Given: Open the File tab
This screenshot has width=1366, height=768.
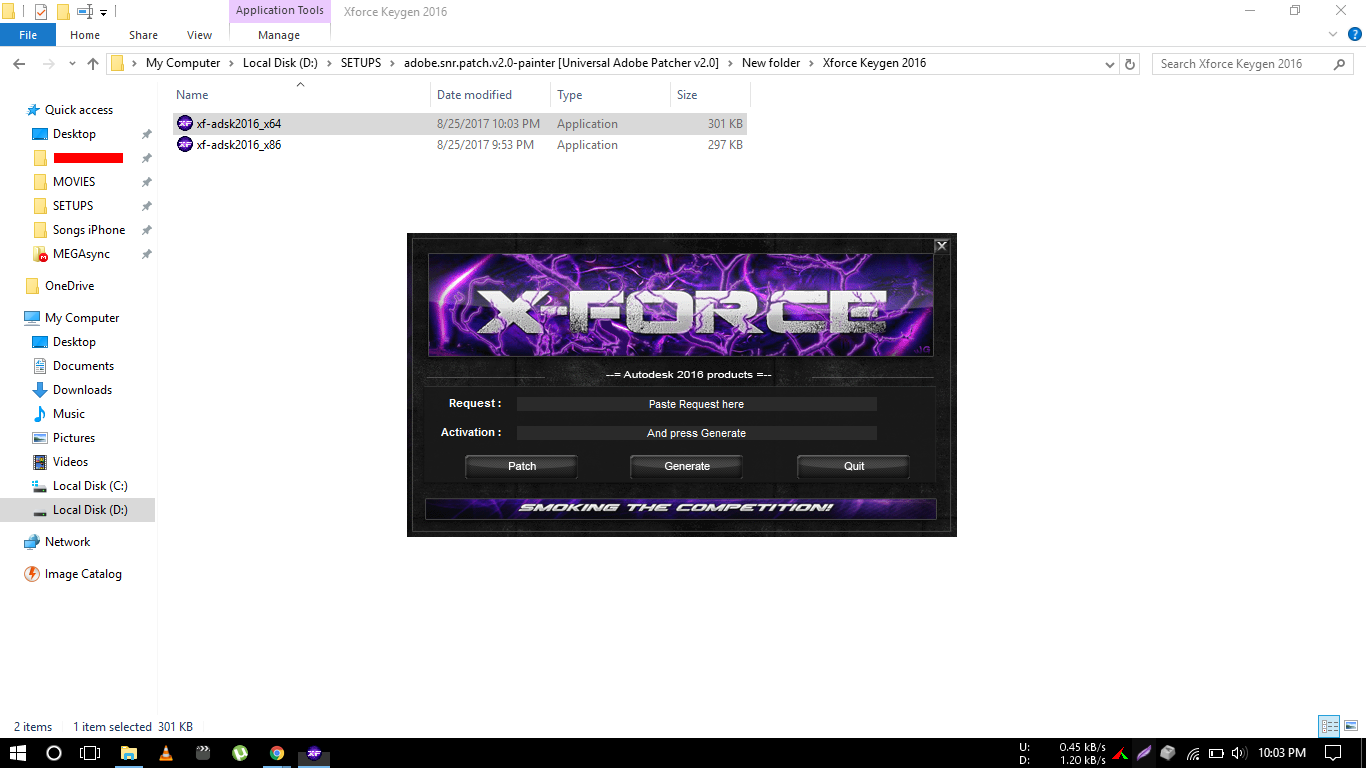Looking at the screenshot, I should 28,35.
